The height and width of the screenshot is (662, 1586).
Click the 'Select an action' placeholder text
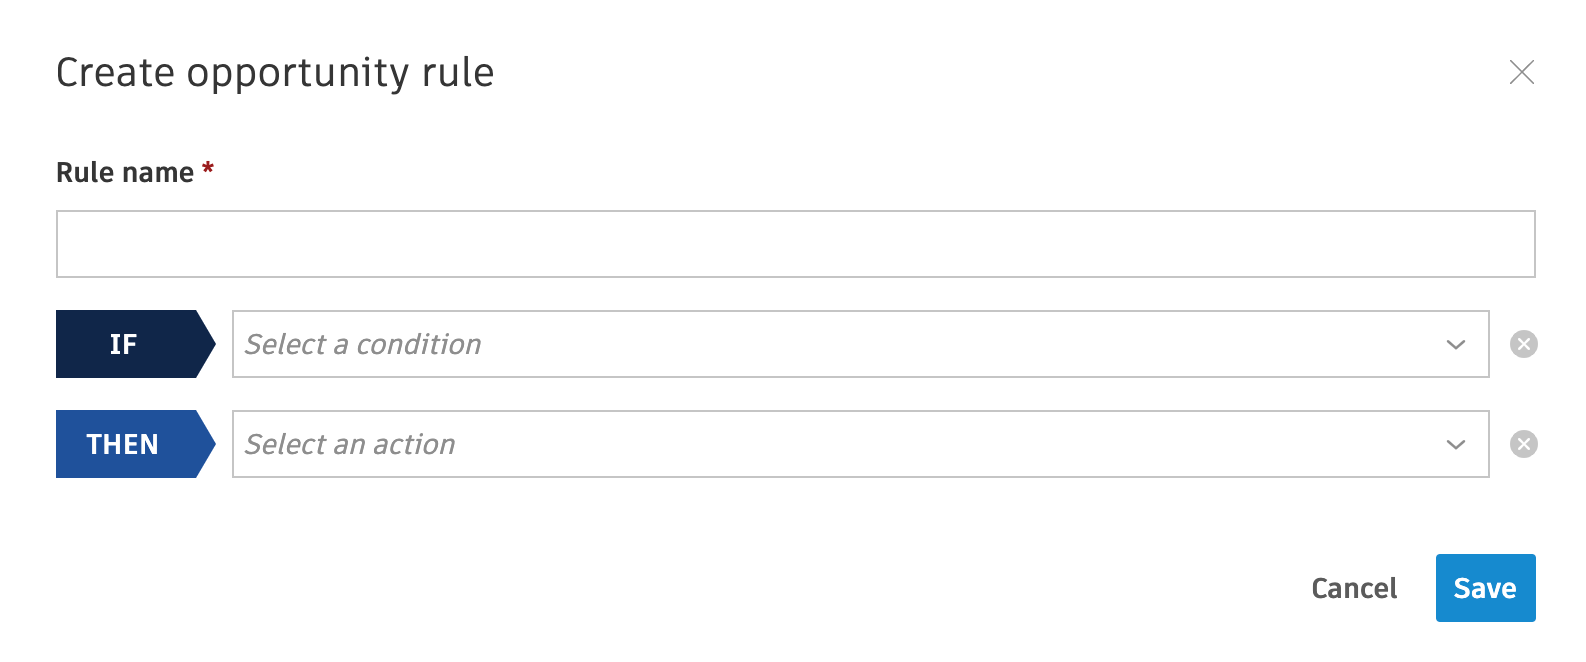350,444
